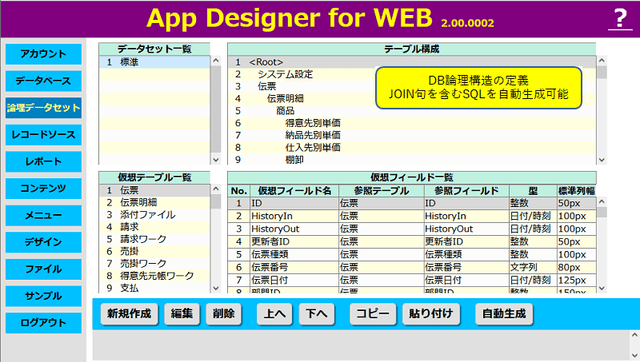Image resolution: width=640 pixels, height=362 pixels.
Task: Click the up arrow of the table structure scrollbar
Action: coord(602,60)
